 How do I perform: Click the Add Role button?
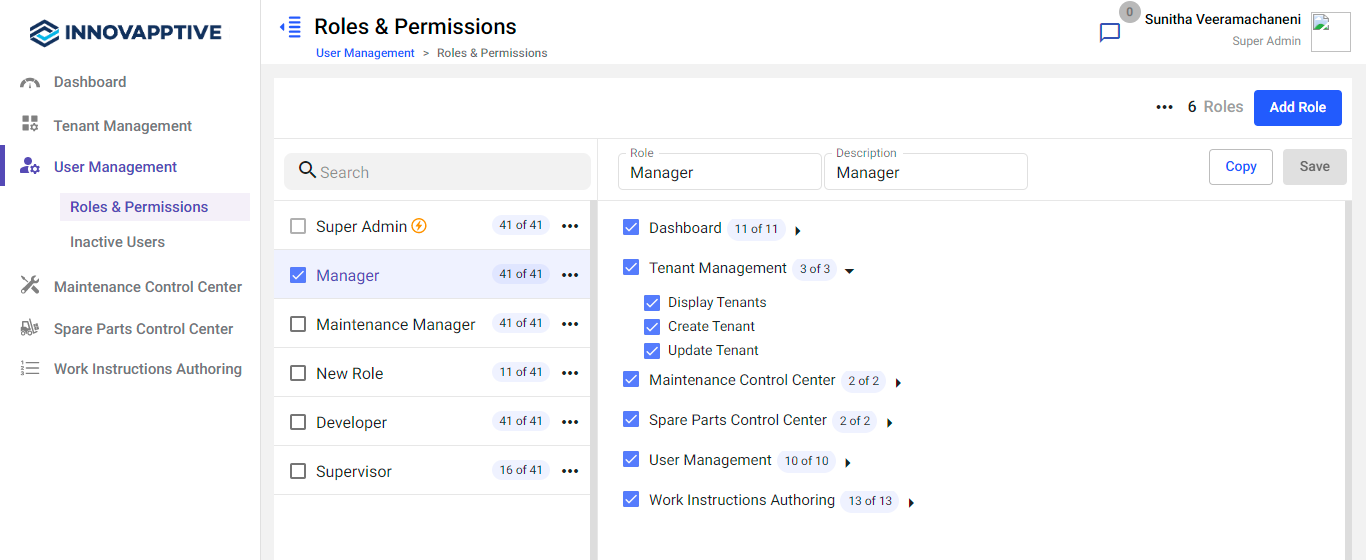click(x=1297, y=107)
